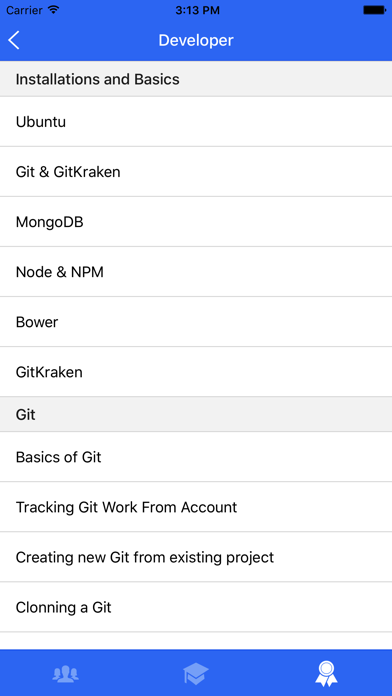This screenshot has width=392, height=696.
Task: Select Tracking Git Work From Account
Action: pyautogui.click(x=196, y=507)
